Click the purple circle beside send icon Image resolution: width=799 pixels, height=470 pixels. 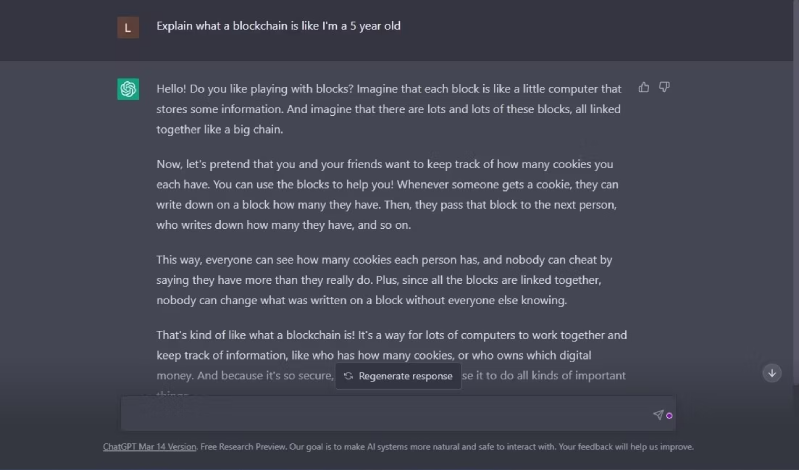click(x=669, y=415)
